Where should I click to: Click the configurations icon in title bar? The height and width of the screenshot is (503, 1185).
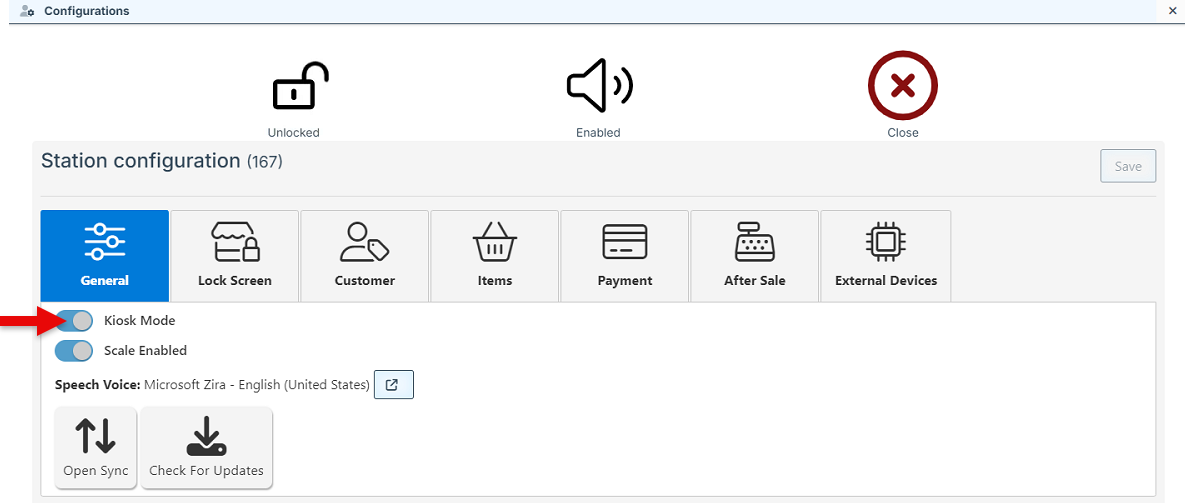[28, 11]
